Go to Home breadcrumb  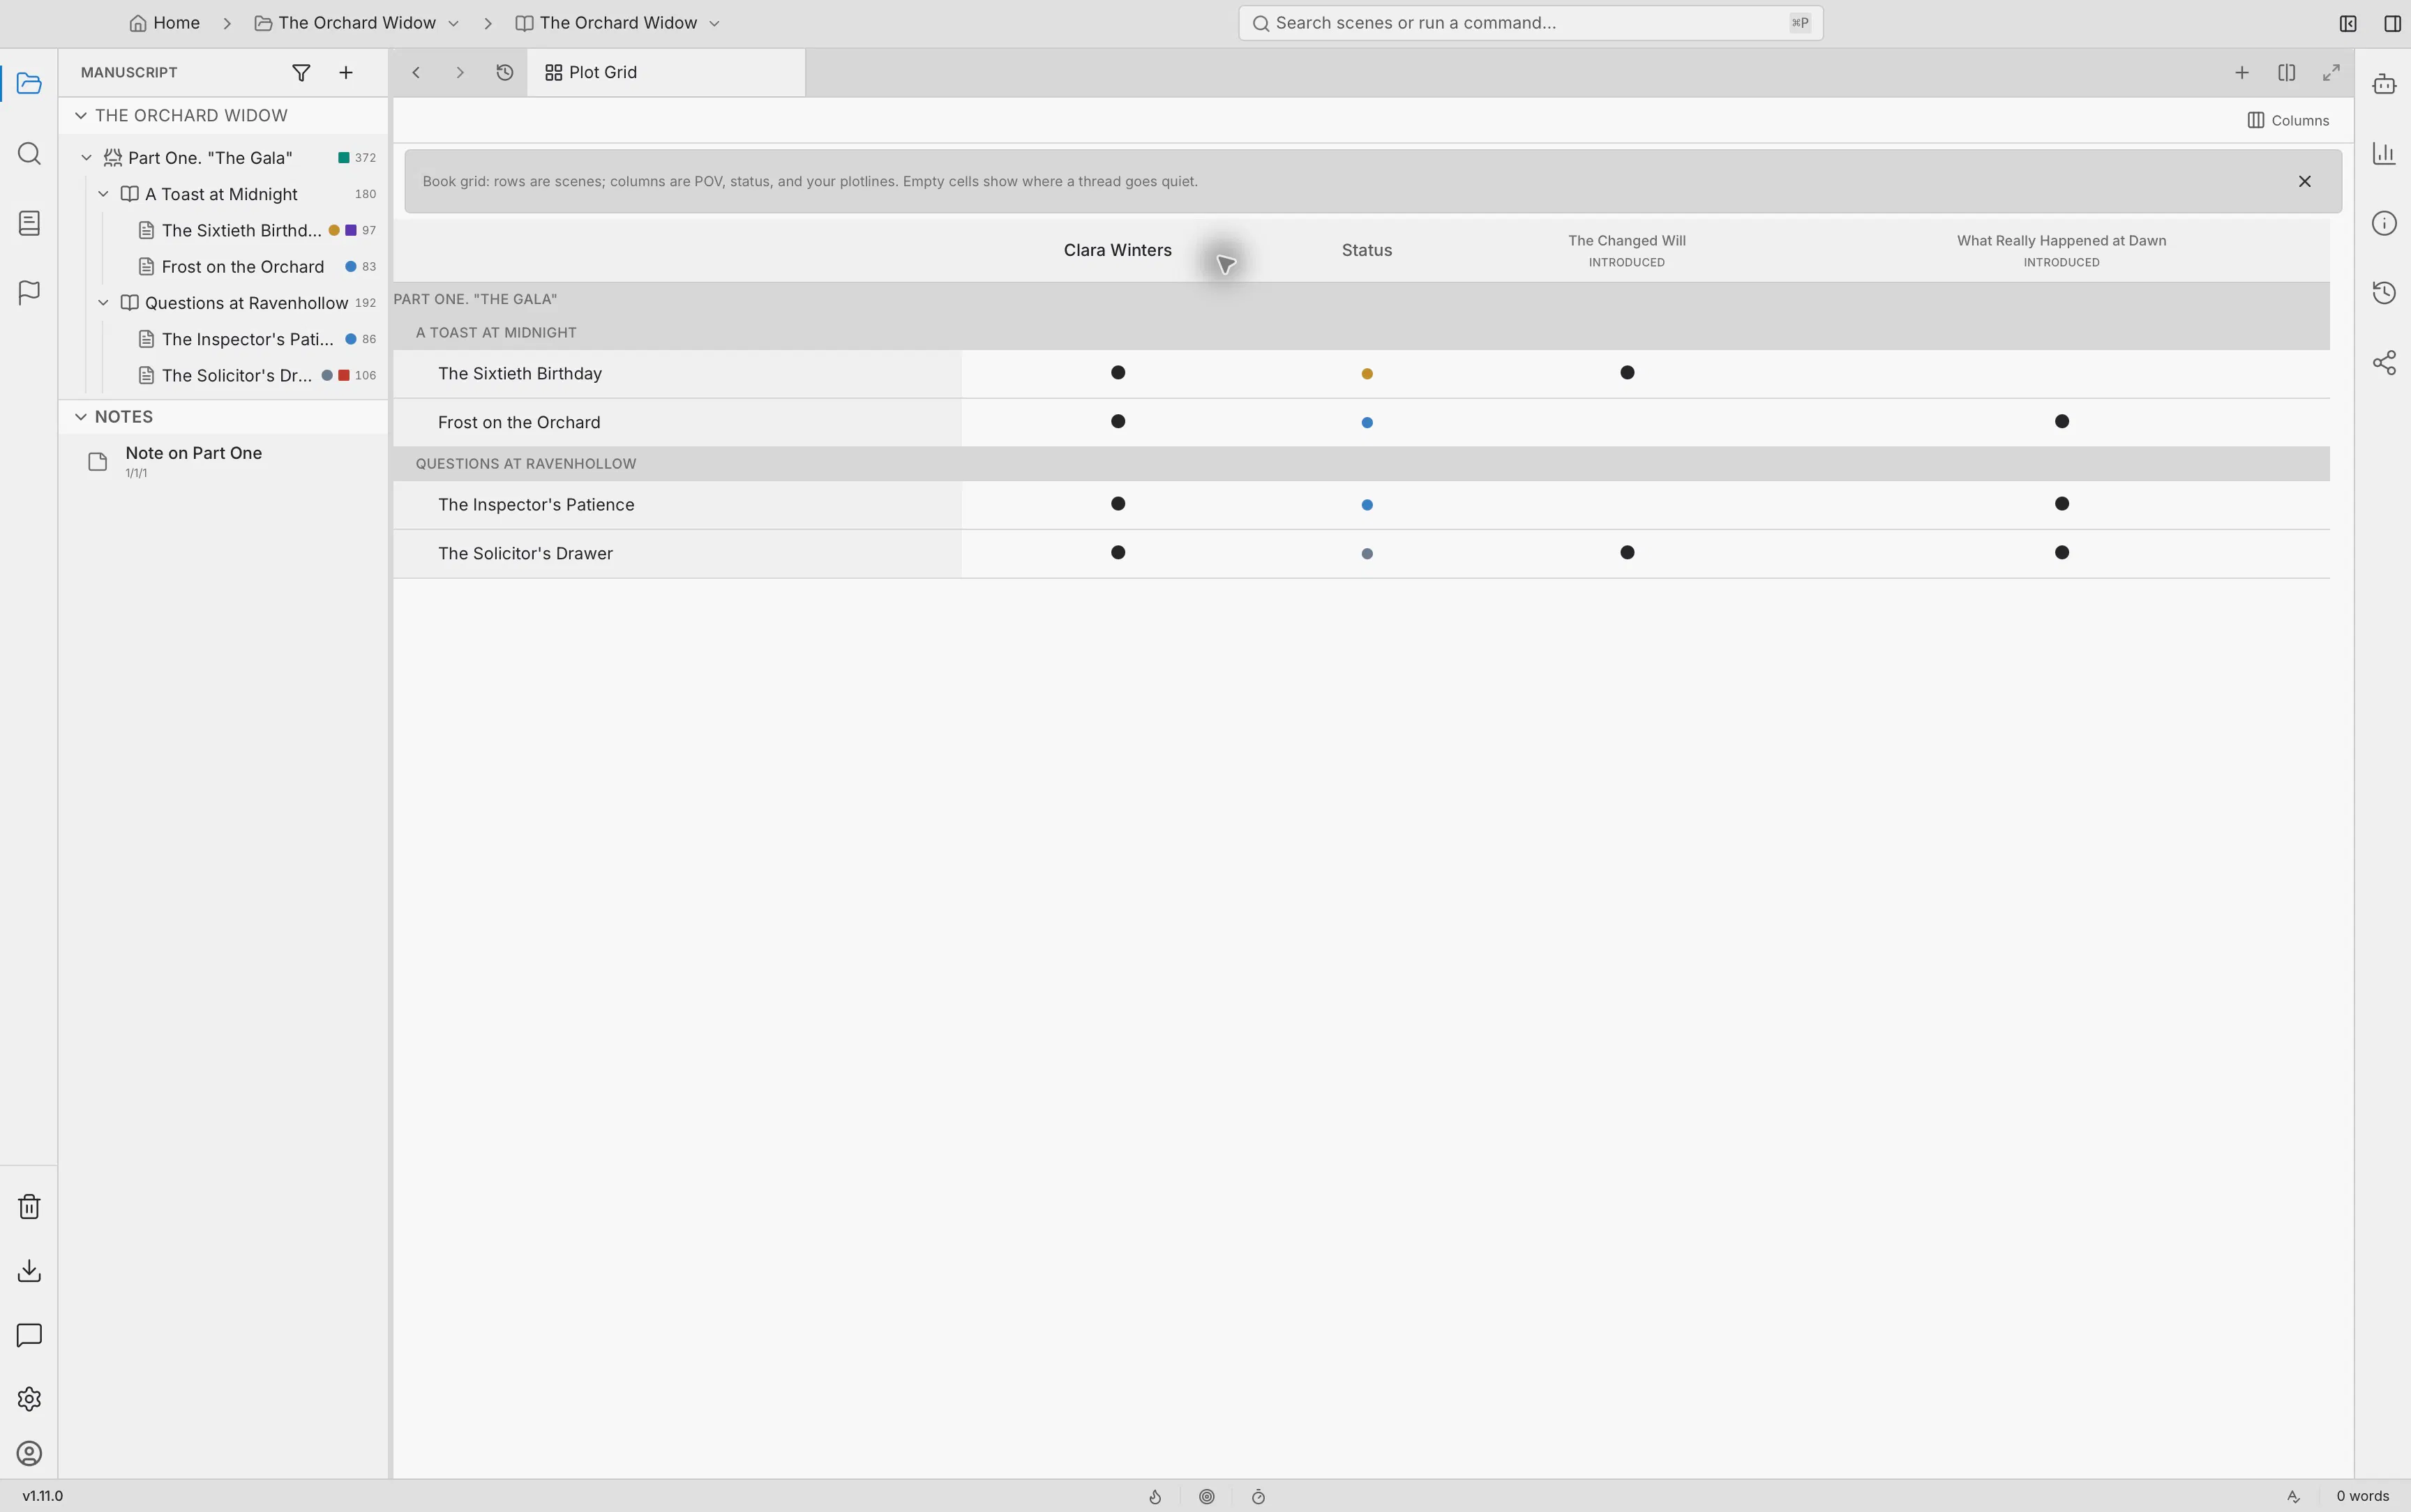tap(165, 22)
